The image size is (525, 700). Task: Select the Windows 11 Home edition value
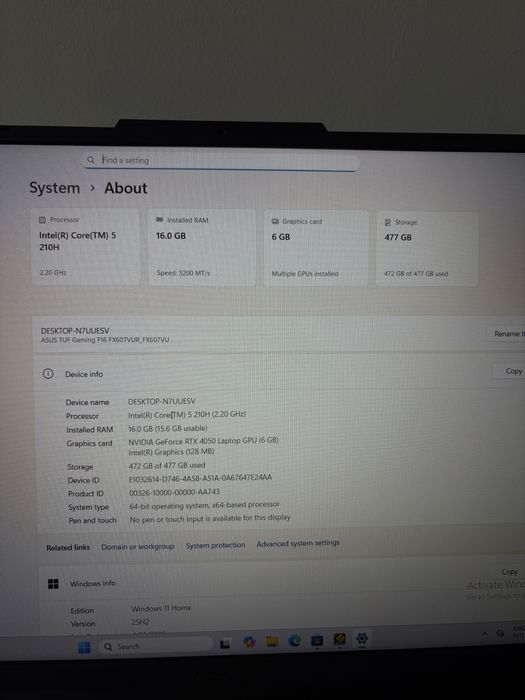click(161, 608)
